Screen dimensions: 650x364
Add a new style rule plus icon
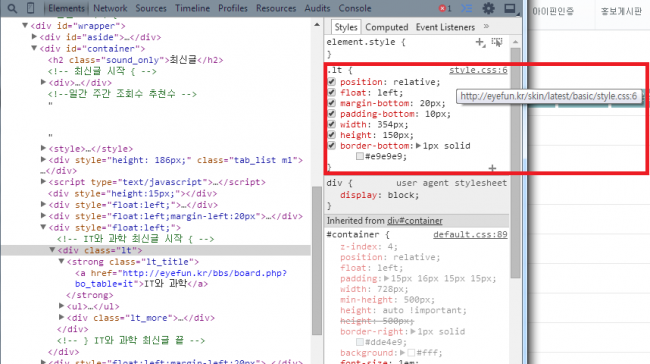[x=480, y=42]
